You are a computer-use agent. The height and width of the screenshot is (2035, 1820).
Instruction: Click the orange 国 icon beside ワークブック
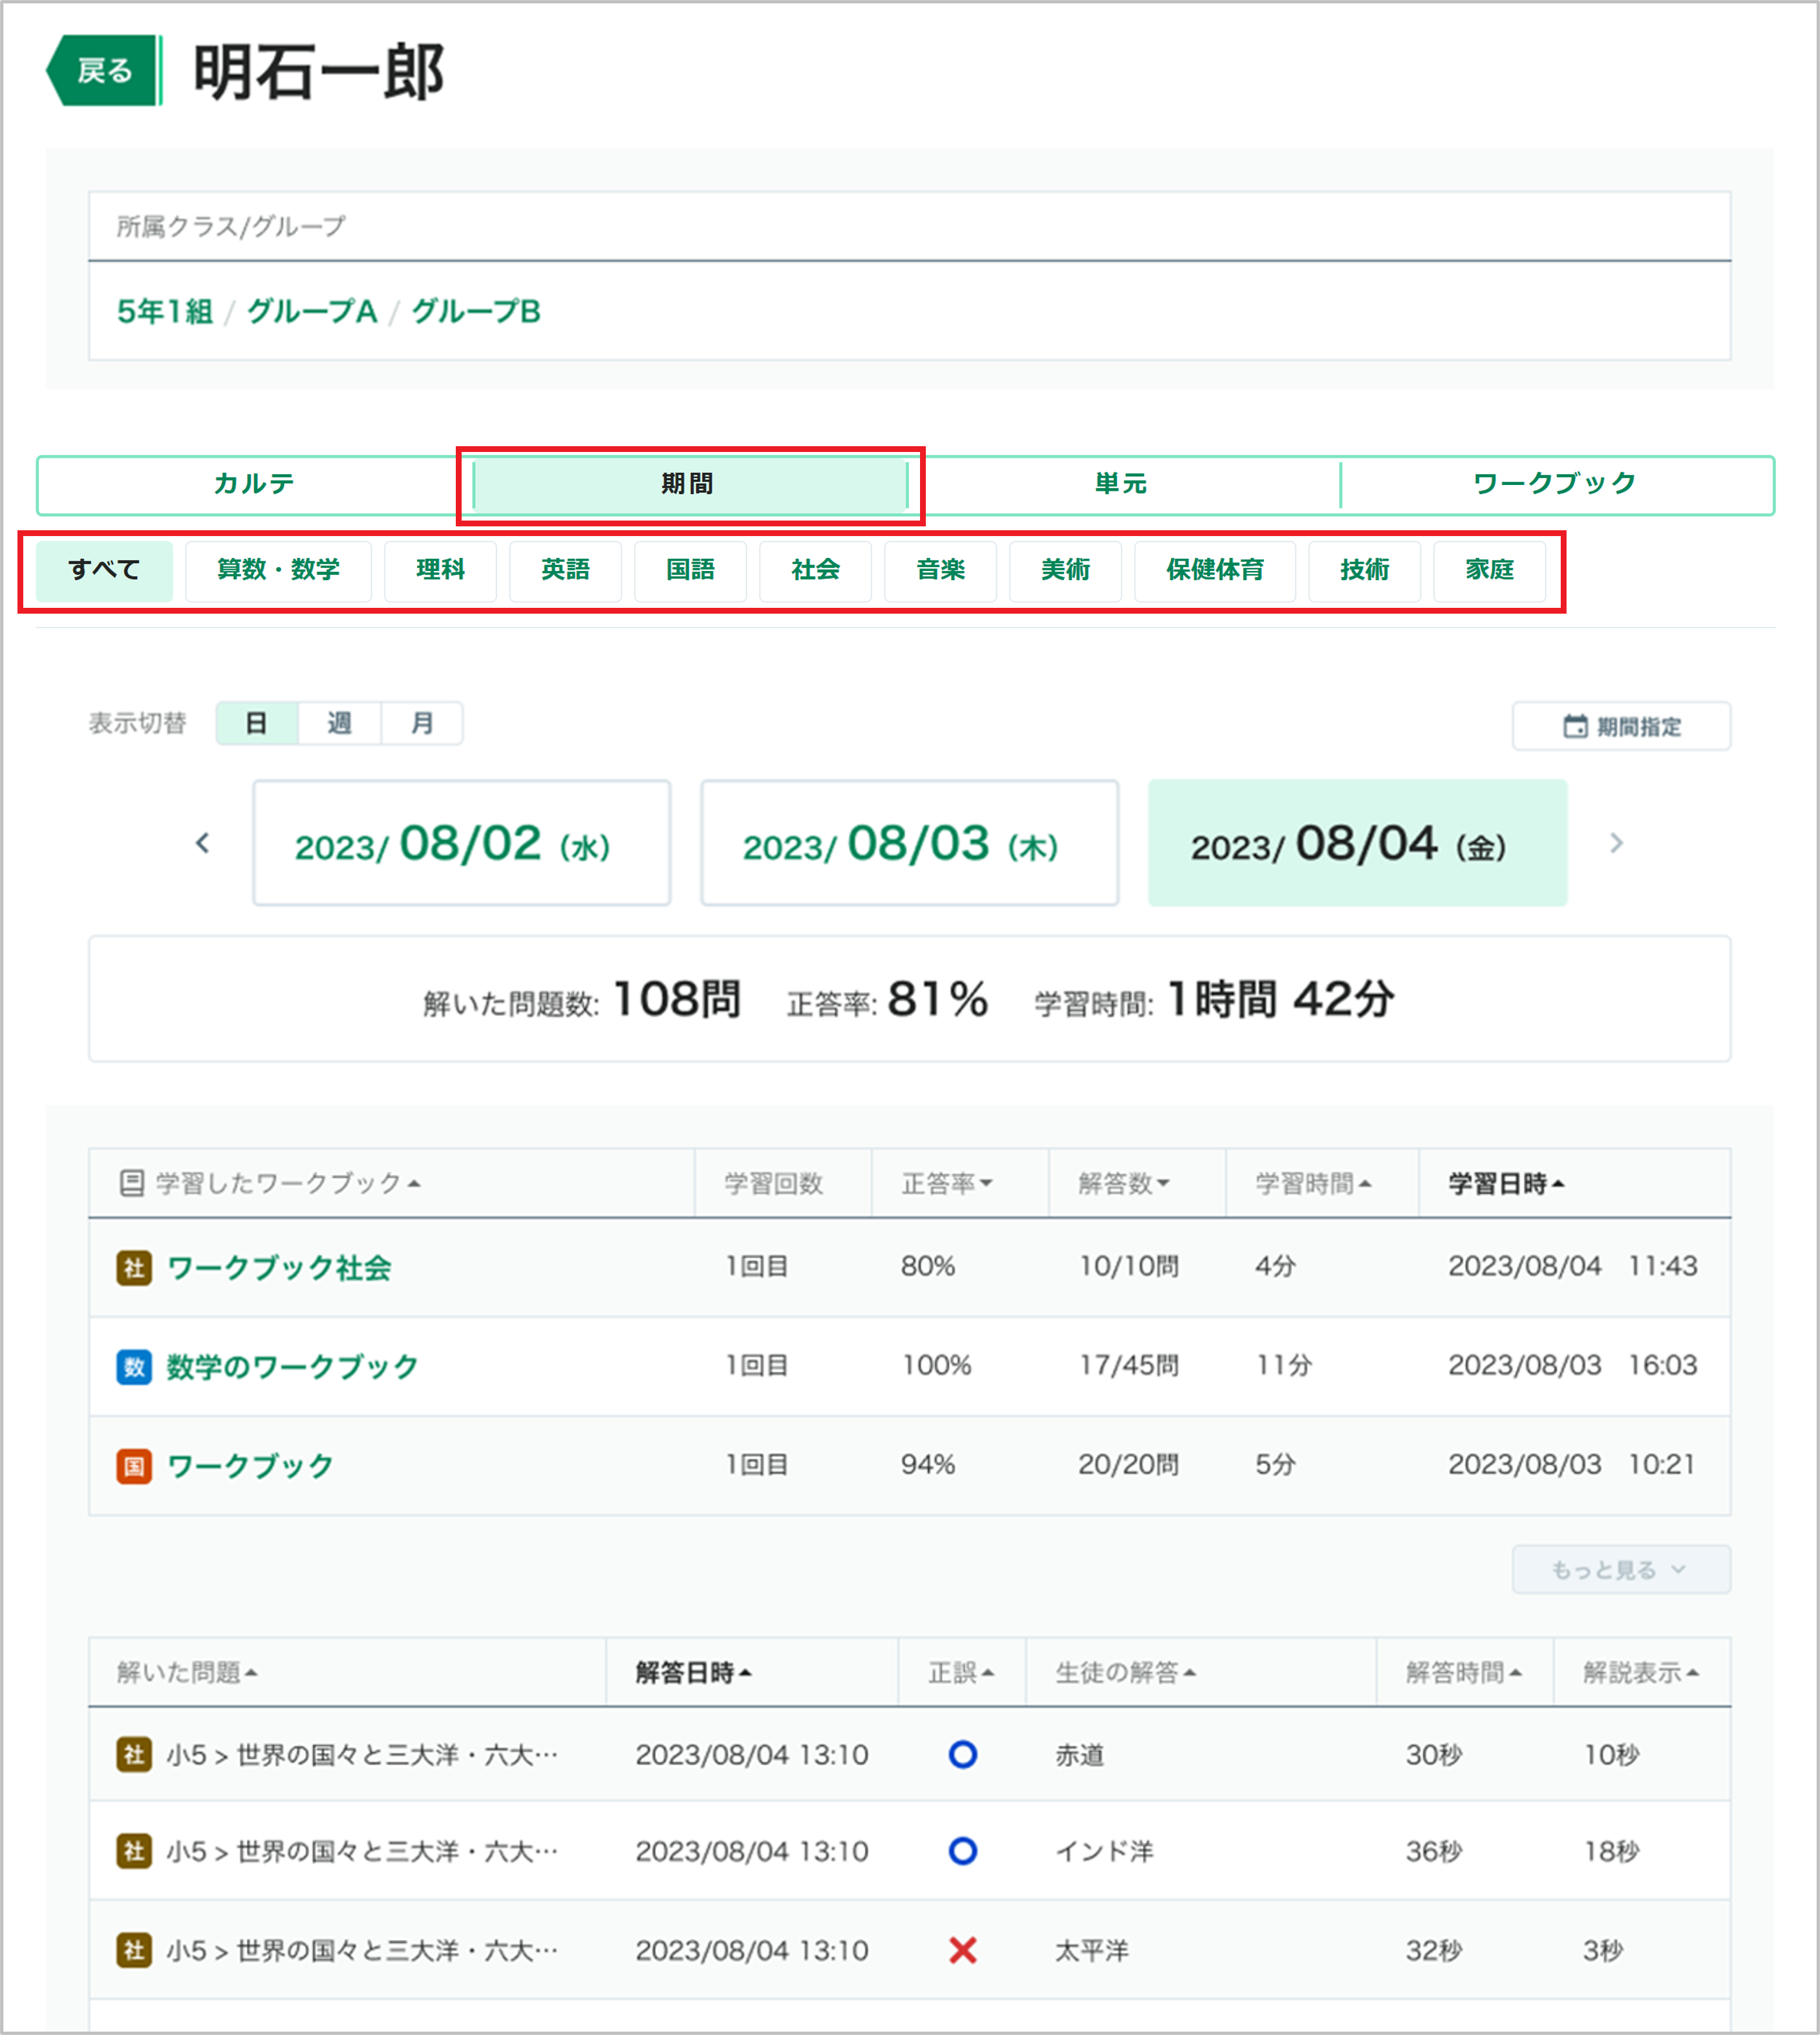[134, 1466]
